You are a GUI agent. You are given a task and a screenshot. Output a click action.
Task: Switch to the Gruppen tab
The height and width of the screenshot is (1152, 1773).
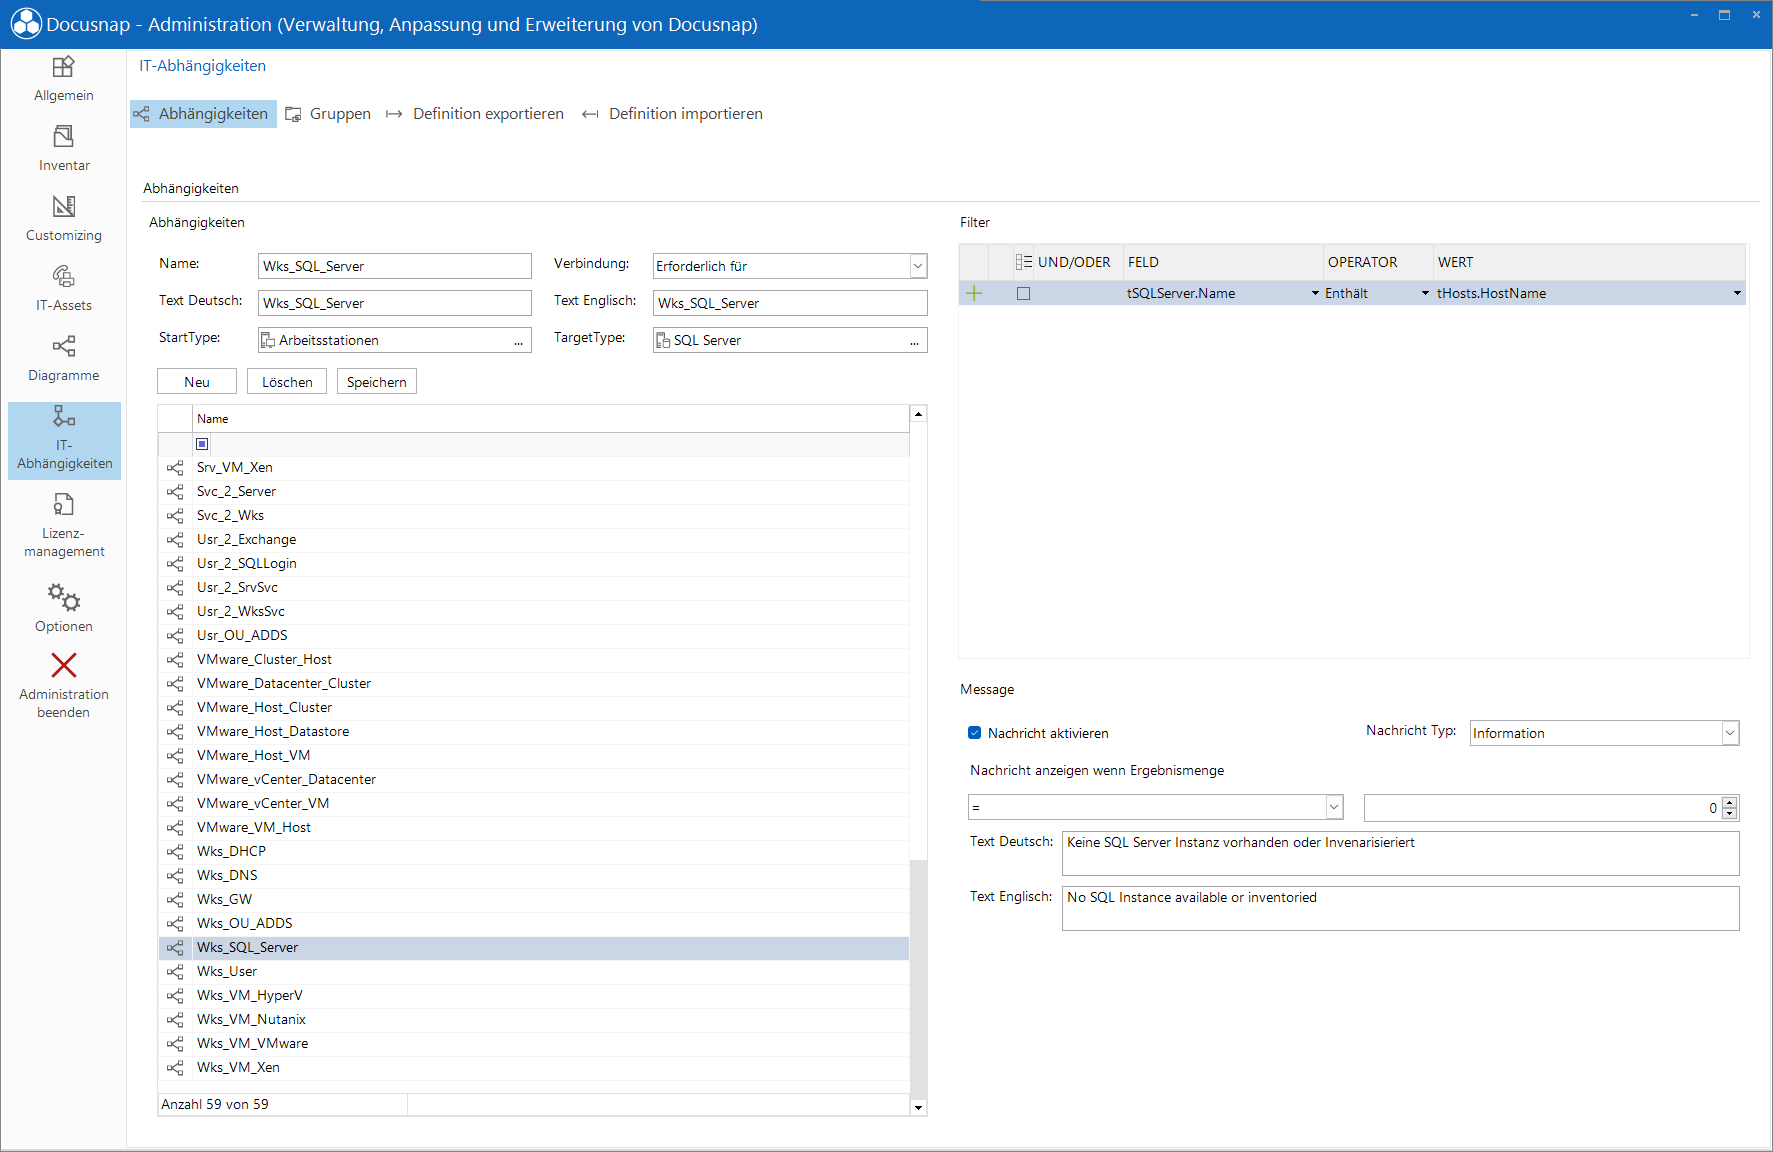(x=328, y=114)
